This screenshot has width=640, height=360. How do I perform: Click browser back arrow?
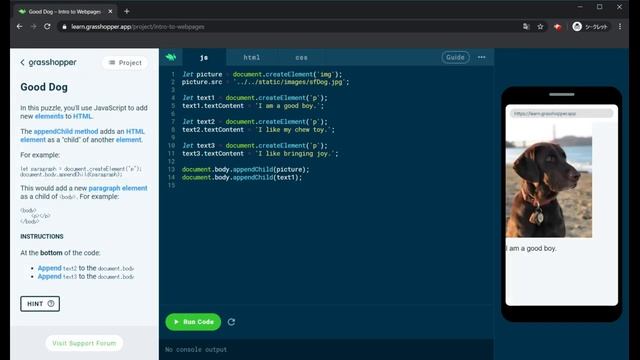20,27
